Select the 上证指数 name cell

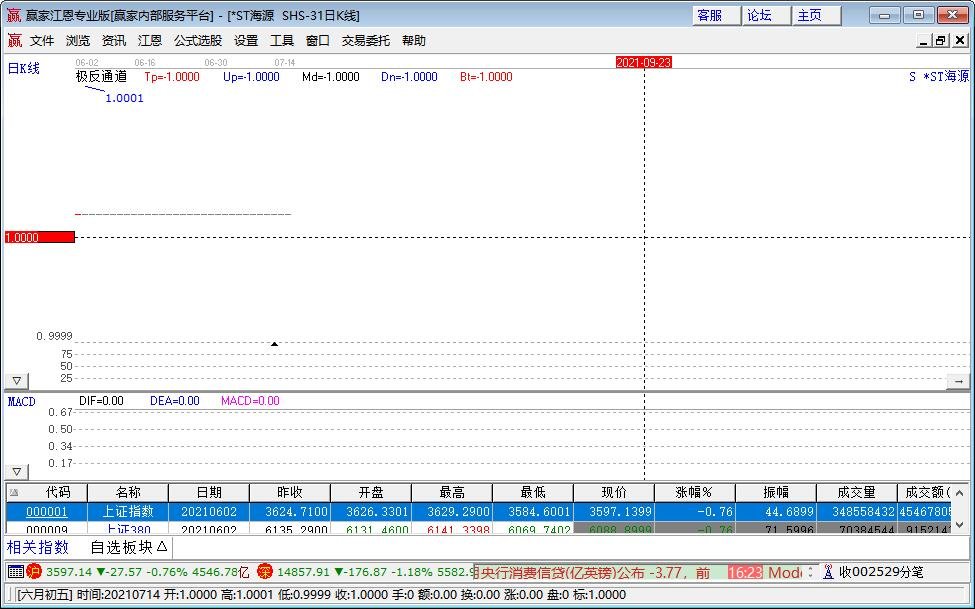[x=128, y=511]
